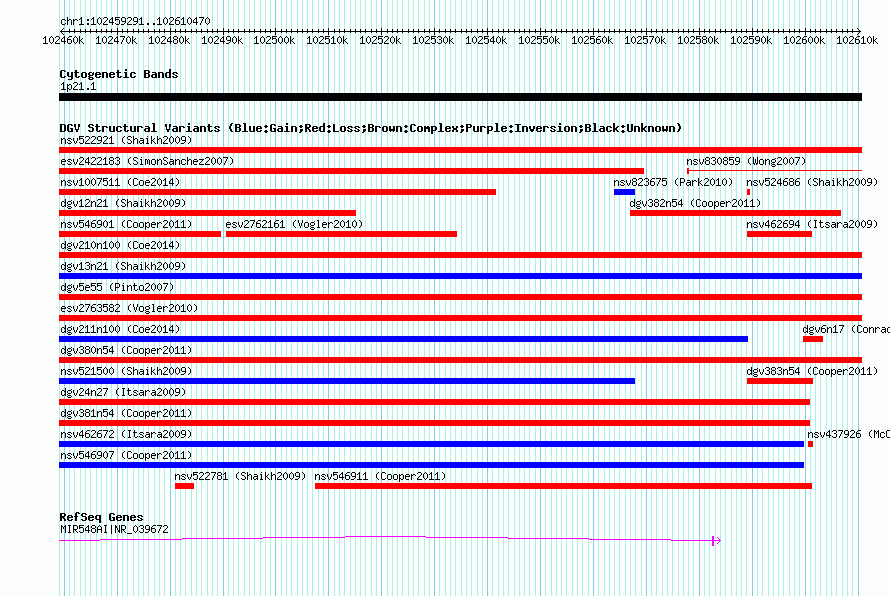Open the dgv5e55 (Pinto2007) label
Screen dimensions: 890x596
(117, 287)
